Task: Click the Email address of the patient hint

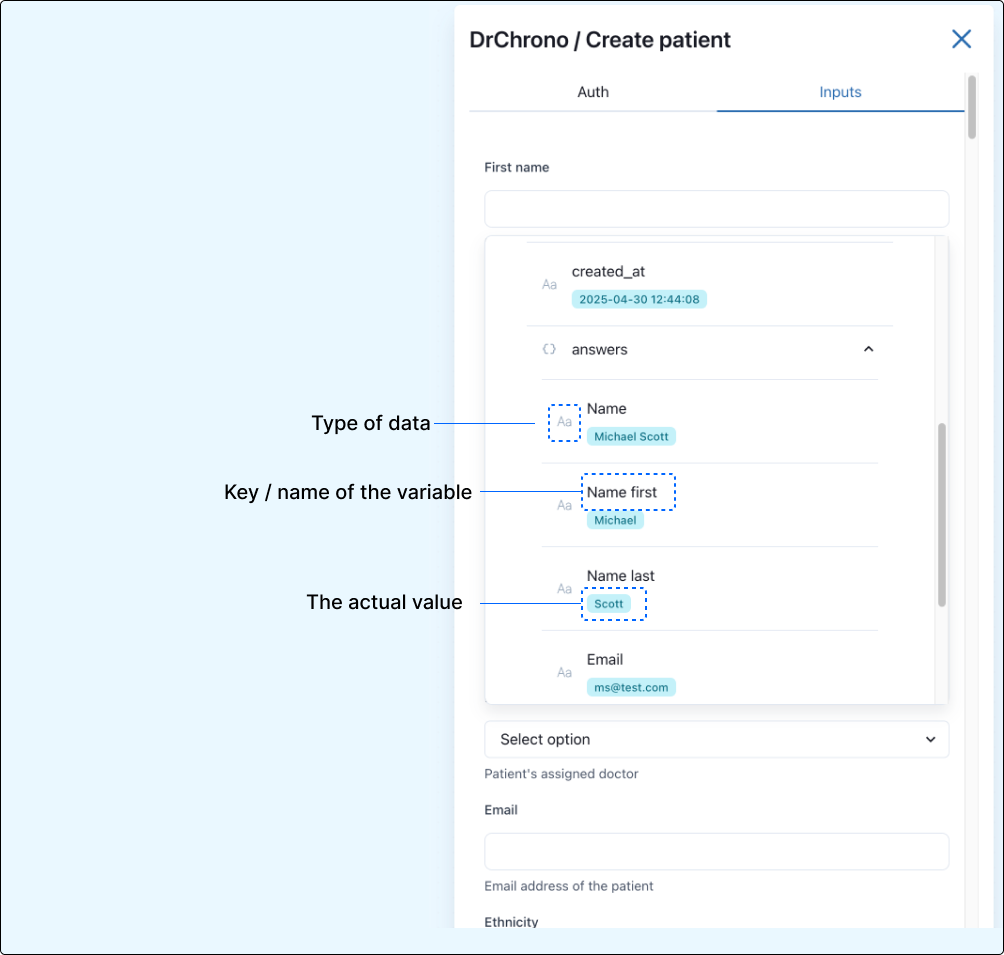Action: click(x=569, y=886)
